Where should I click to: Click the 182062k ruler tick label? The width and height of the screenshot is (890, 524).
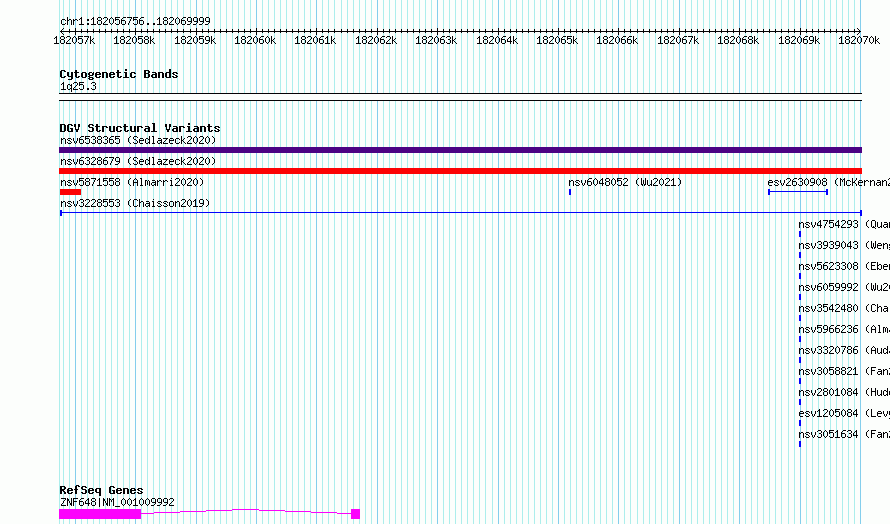point(376,40)
